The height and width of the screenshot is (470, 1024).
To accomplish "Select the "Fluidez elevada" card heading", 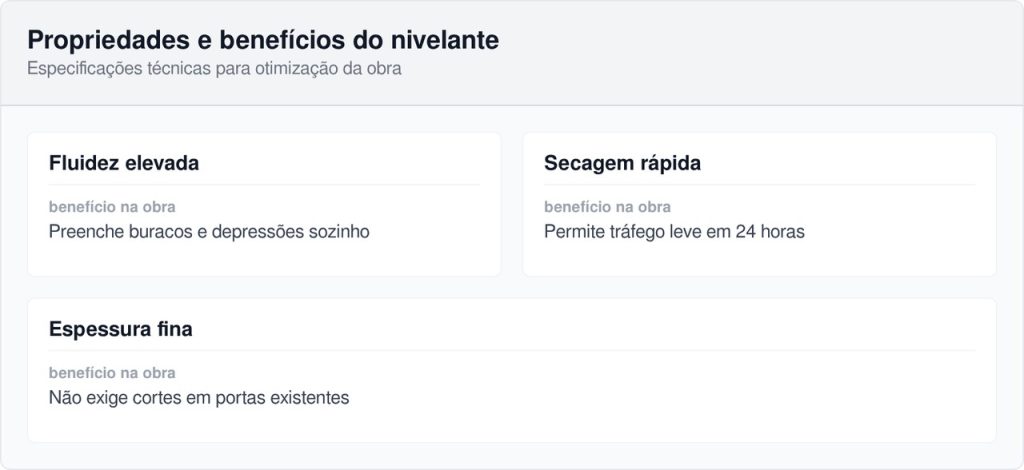I will 124,163.
